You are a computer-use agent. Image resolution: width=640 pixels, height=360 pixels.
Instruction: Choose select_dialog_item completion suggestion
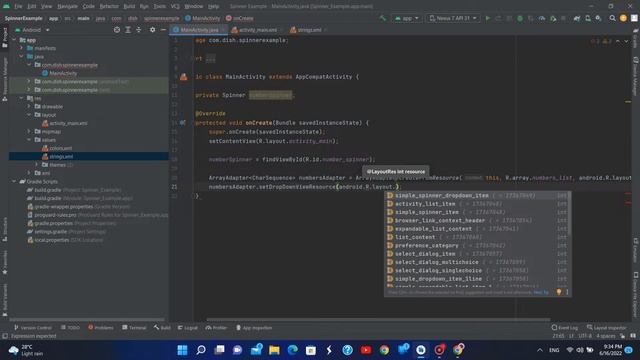coord(477,254)
